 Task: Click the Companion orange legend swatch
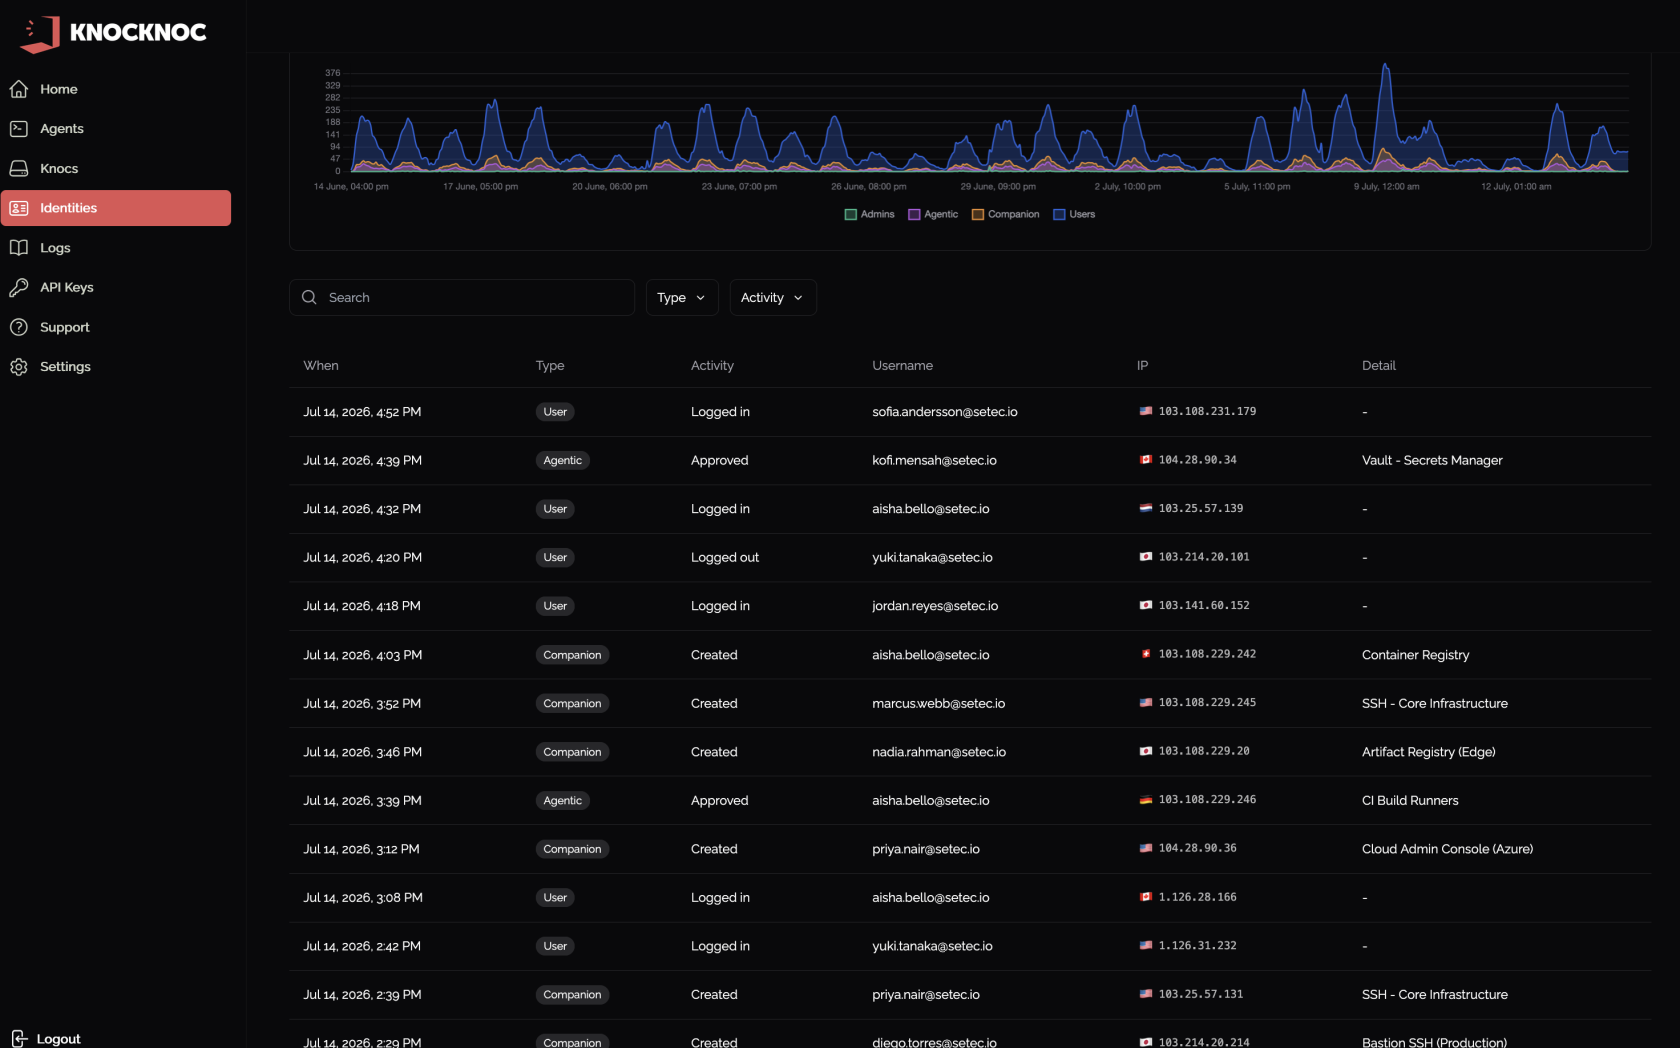point(978,214)
